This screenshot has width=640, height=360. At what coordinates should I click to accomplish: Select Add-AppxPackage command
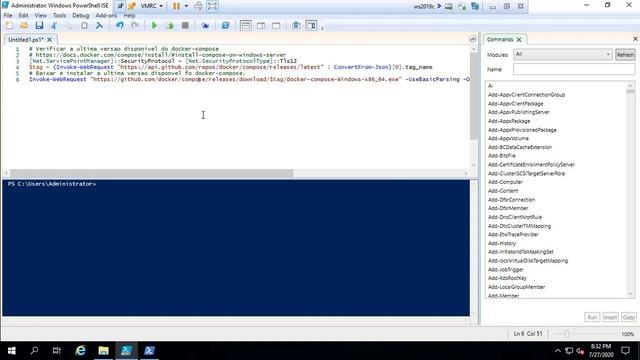click(509, 121)
